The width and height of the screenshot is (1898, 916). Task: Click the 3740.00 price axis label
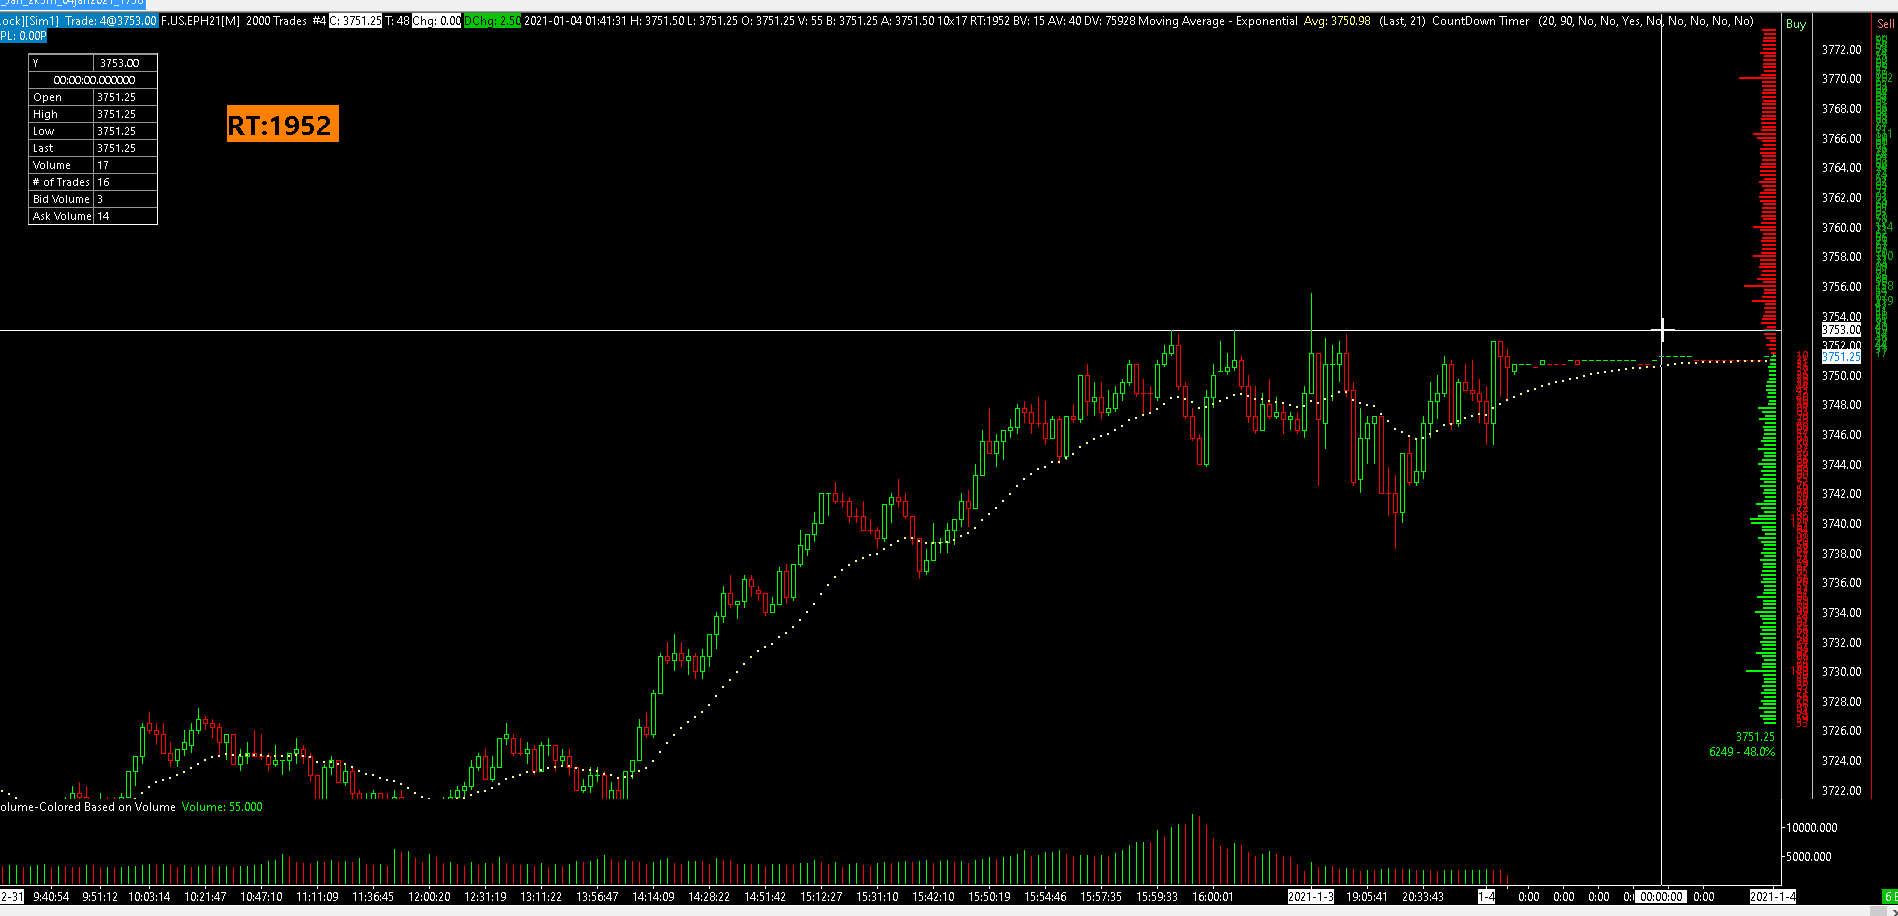1841,524
